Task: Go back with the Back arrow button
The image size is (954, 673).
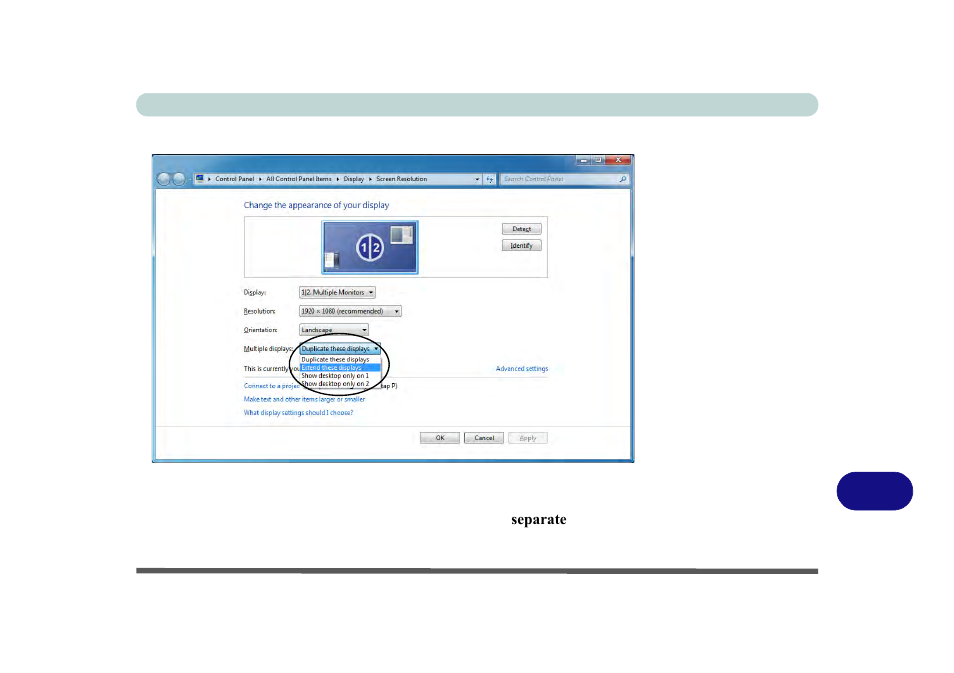Action: coord(163,179)
